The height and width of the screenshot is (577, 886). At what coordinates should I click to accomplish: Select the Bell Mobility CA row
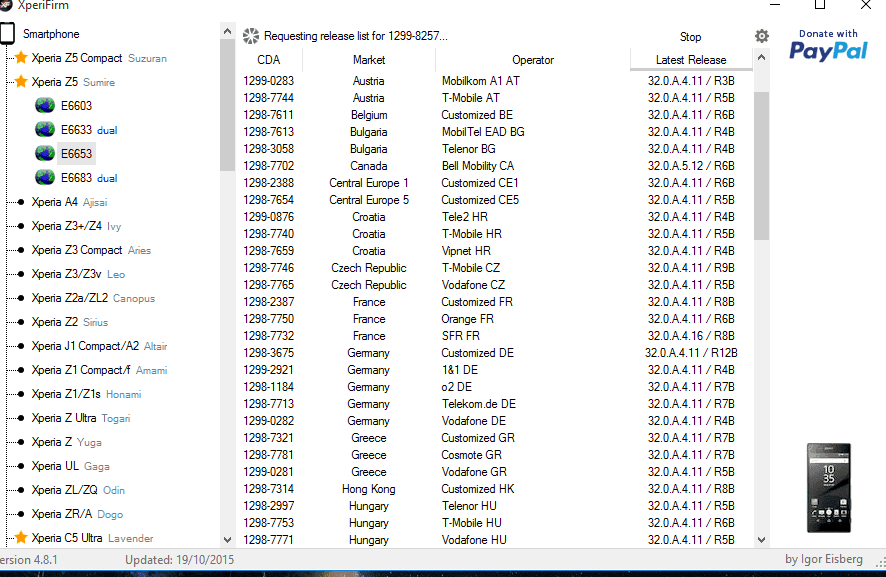494,166
